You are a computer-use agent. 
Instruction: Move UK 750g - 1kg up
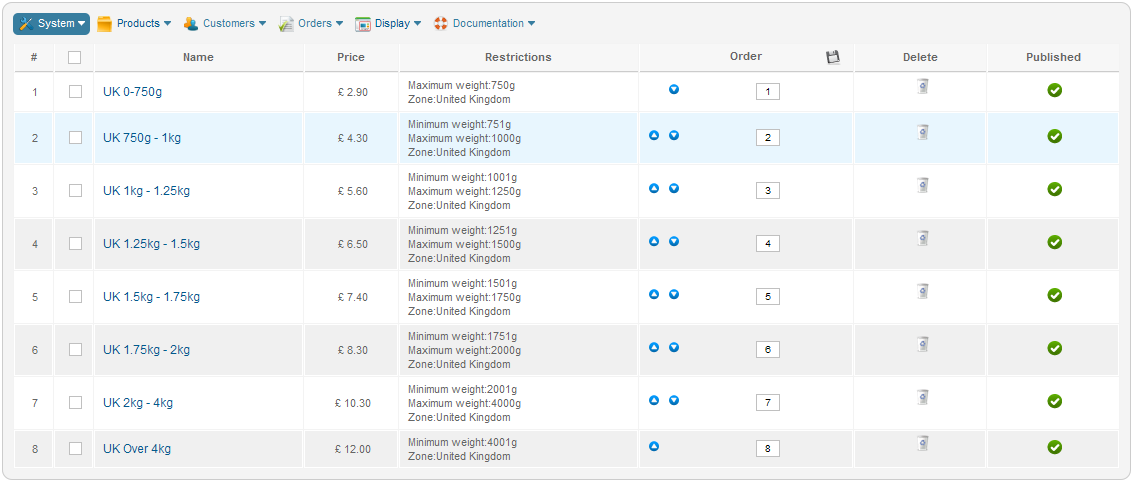click(654, 135)
